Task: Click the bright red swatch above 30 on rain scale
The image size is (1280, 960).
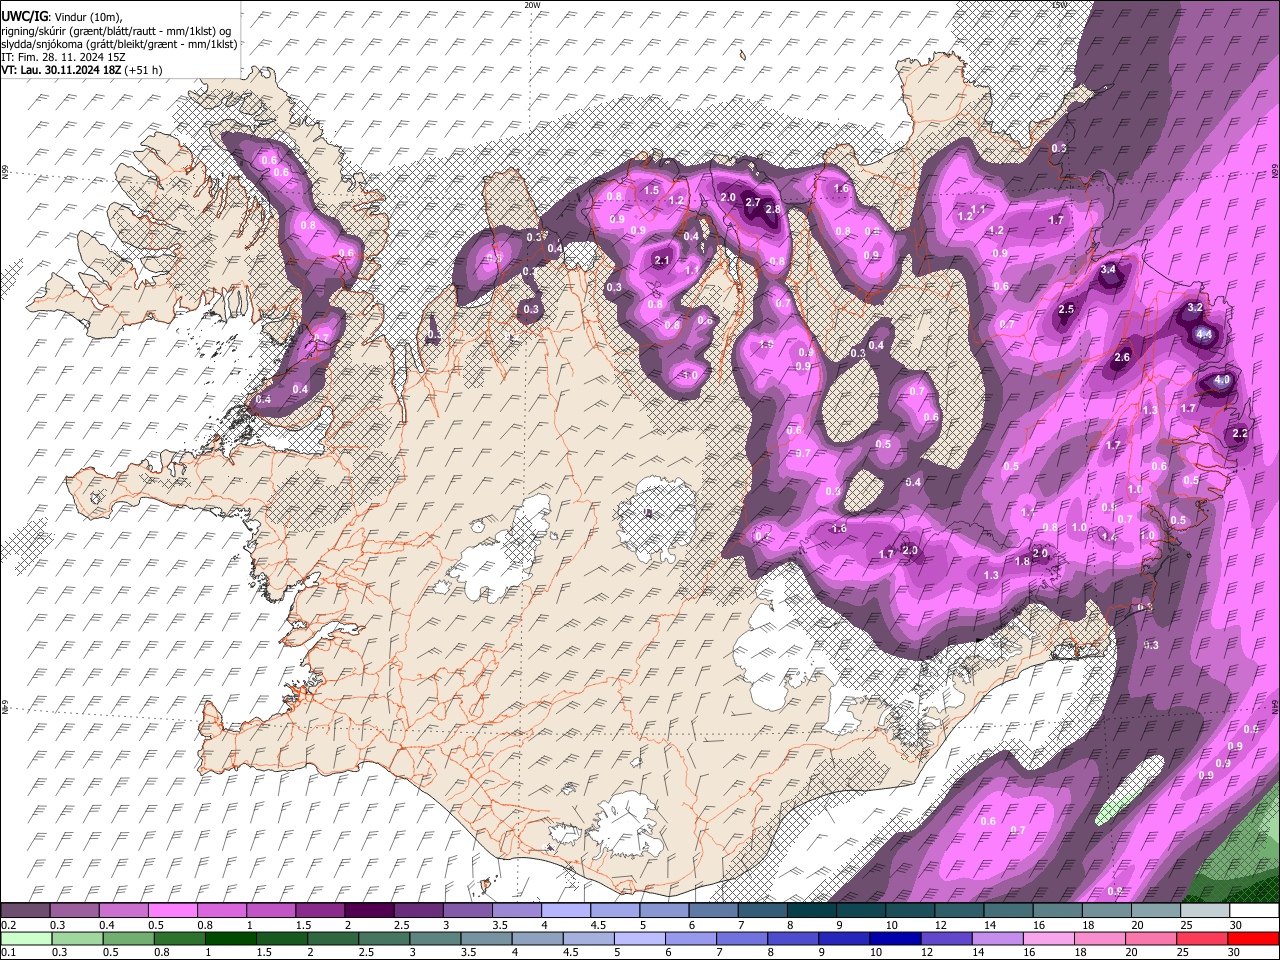Action: point(1253,938)
